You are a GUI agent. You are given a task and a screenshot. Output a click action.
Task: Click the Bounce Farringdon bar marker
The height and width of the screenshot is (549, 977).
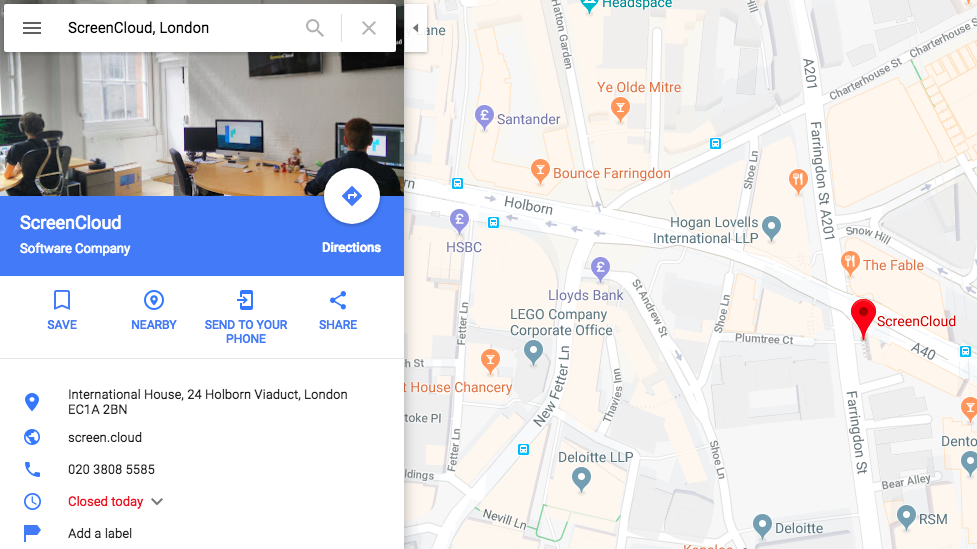540,171
